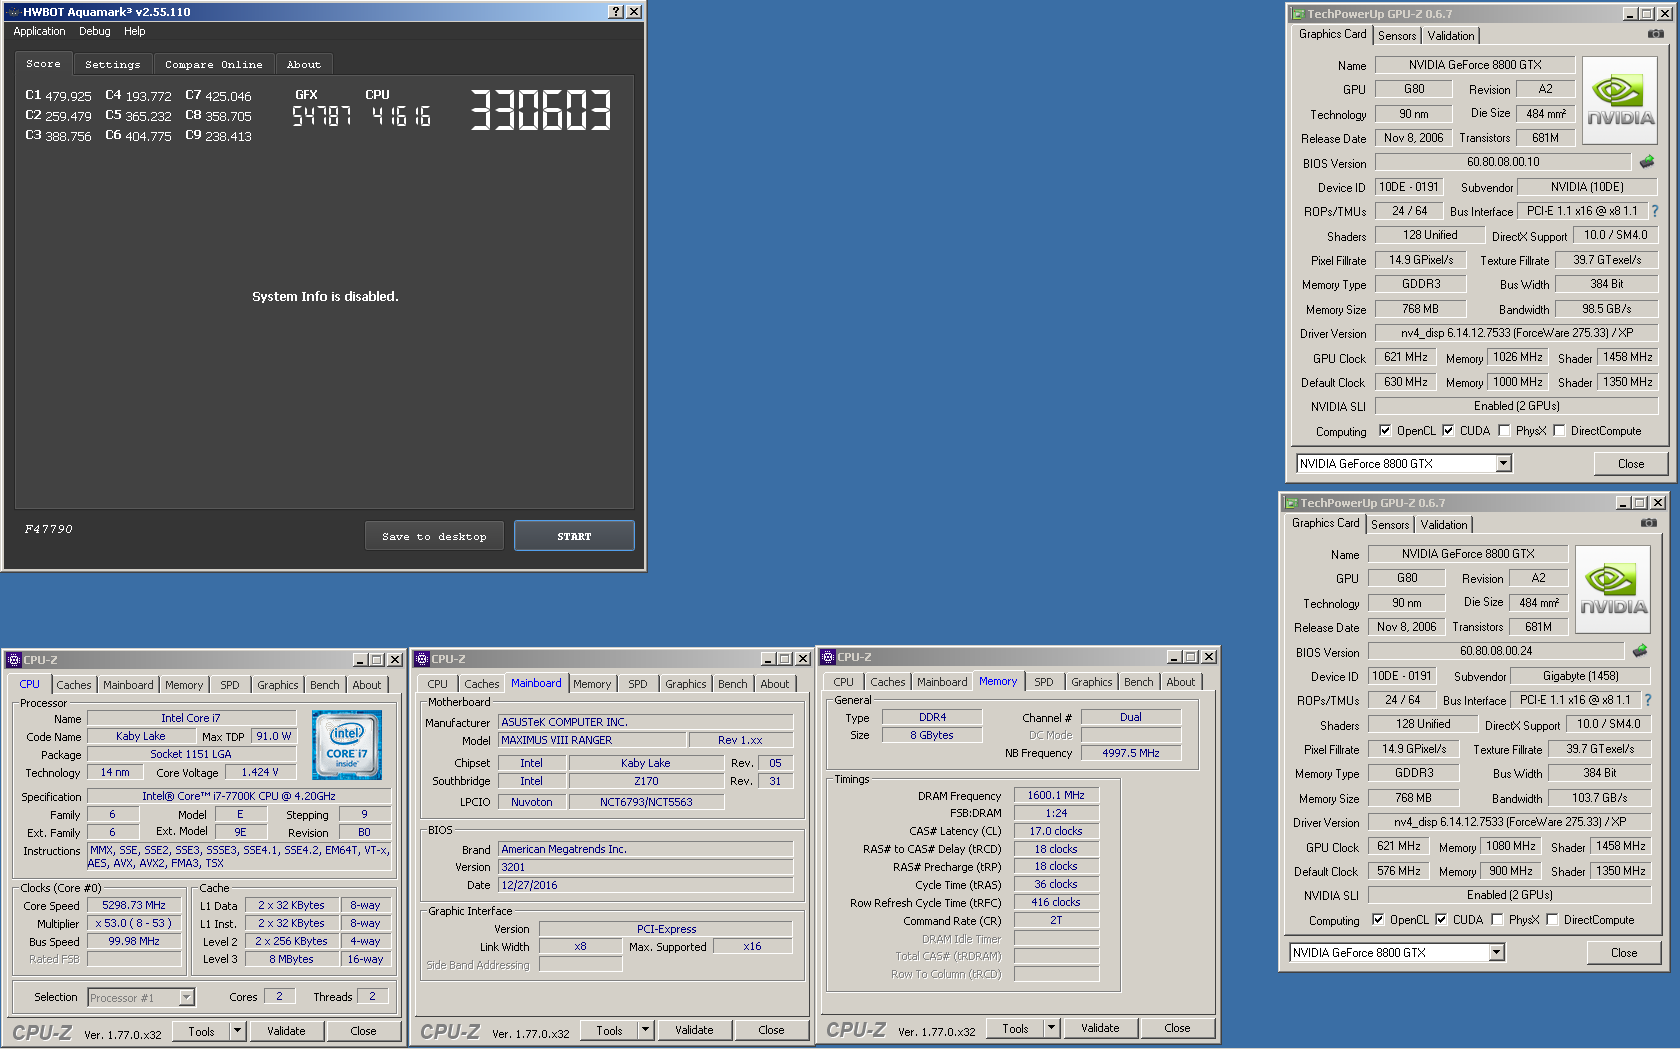Image resolution: width=1680 pixels, height=1050 pixels.
Task: Click DRAM Frequency 1600.1 MHz value
Action: point(1056,795)
